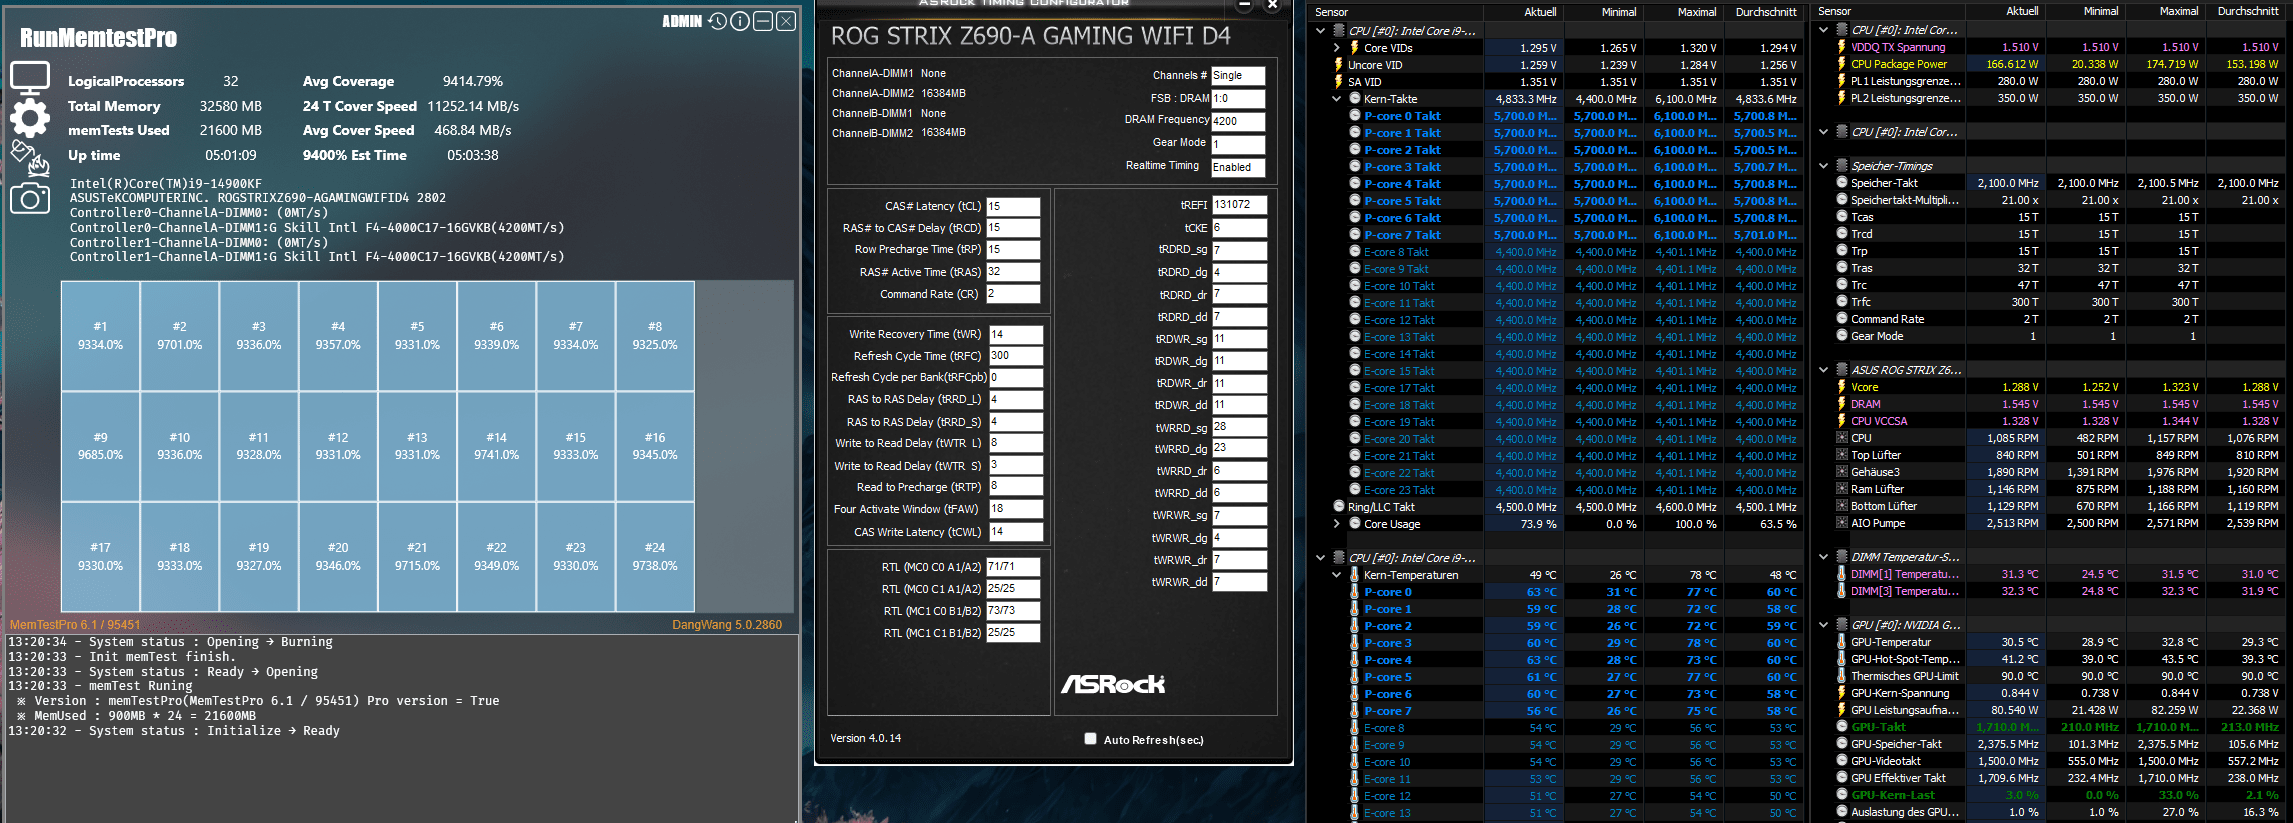Screen dimensions: 2293x823
Task: Click the icon beside Tcas row
Action: (1841, 217)
